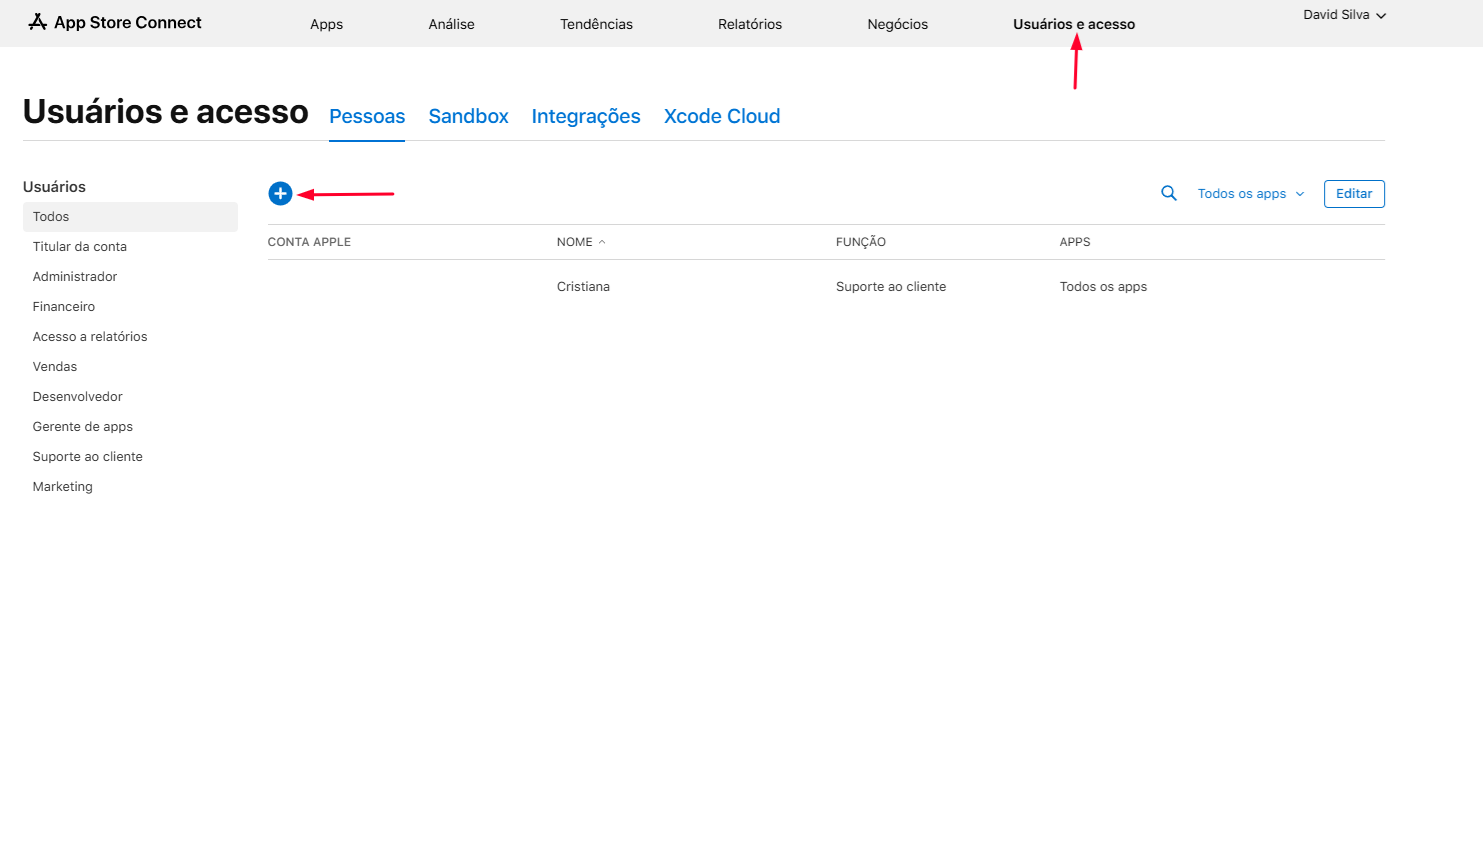Open the Tendências menu item
The width and height of the screenshot is (1483, 845).
point(596,24)
